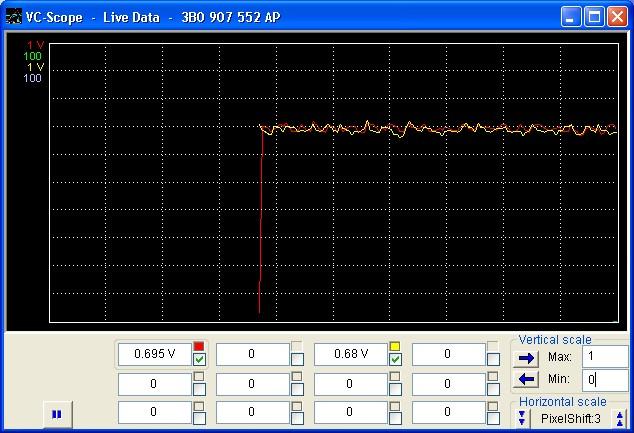Click the Max vertical scale input field
The image size is (634, 433).
(x=605, y=357)
